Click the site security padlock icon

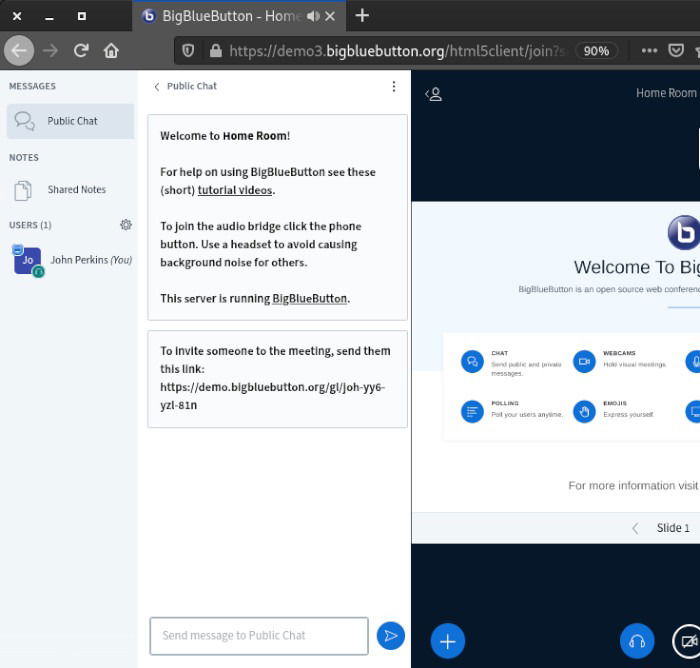(216, 51)
